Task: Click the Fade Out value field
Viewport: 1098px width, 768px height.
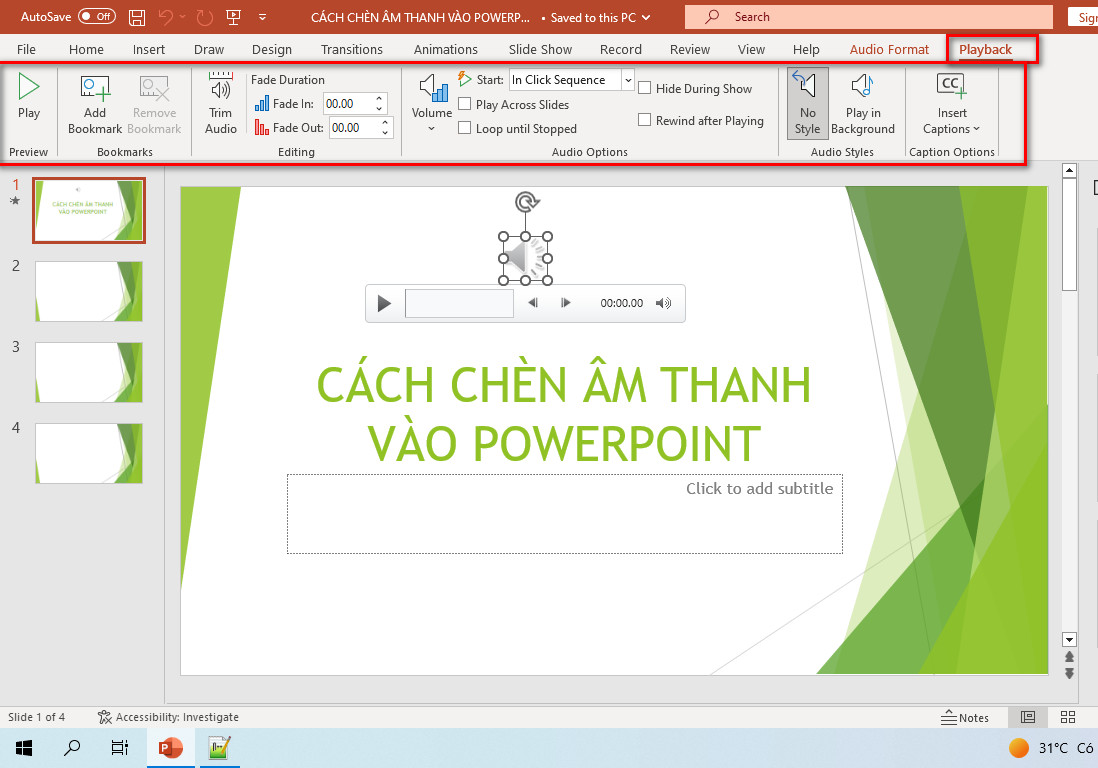Action: [354, 127]
